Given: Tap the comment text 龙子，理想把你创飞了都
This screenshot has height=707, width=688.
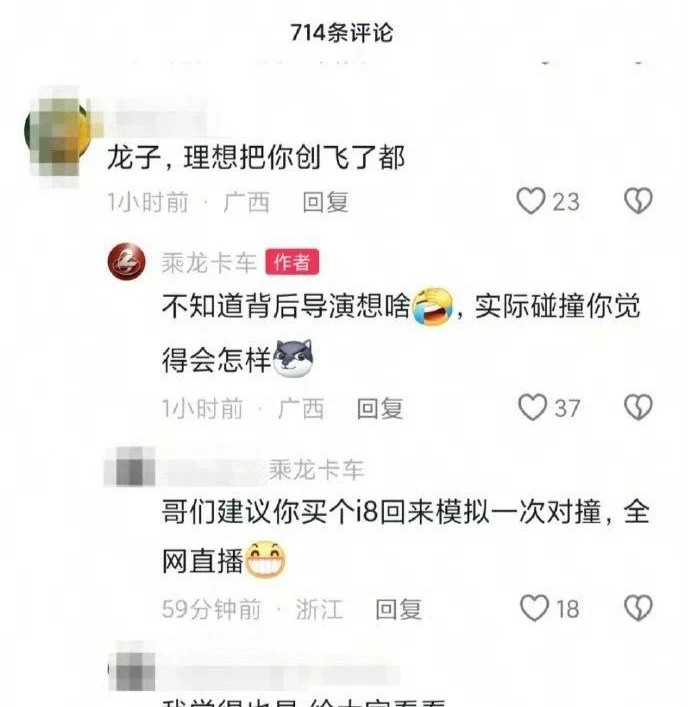Looking at the screenshot, I should [256, 158].
